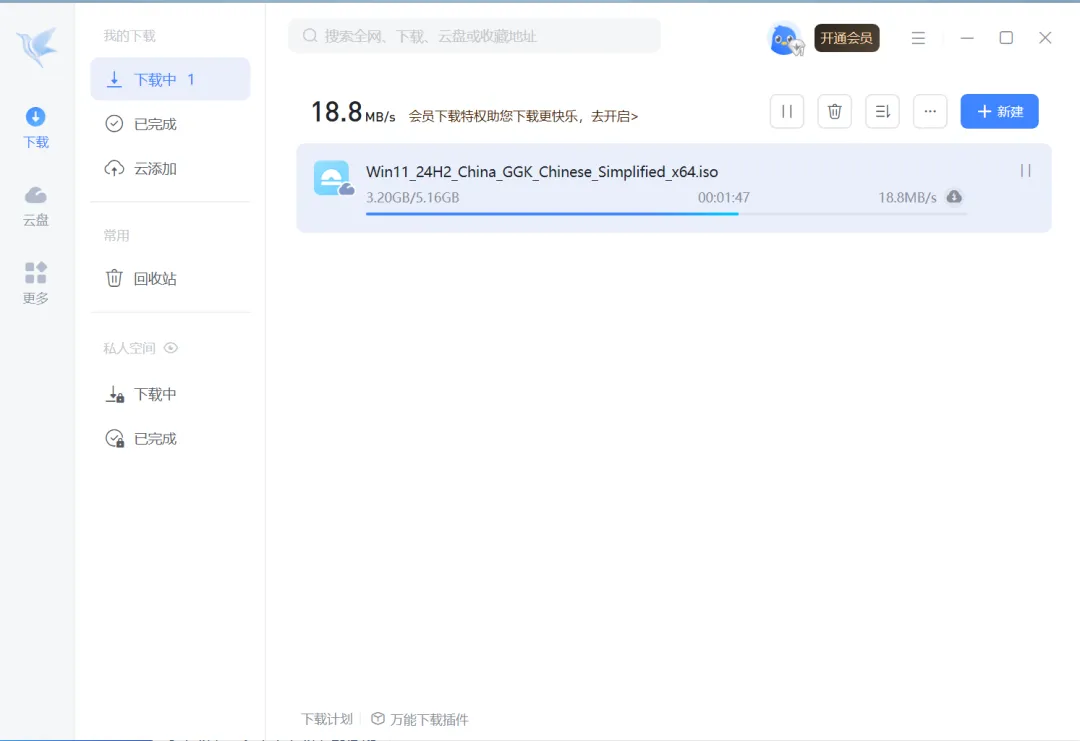
Task: Click the remaining time 00:01:47
Action: point(723,198)
